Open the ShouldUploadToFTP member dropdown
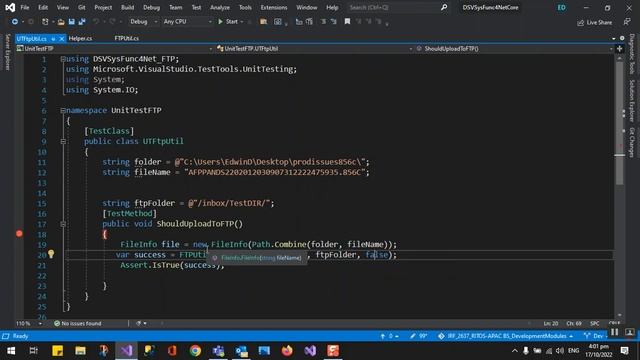This screenshot has width=640, height=360. coord(514,49)
